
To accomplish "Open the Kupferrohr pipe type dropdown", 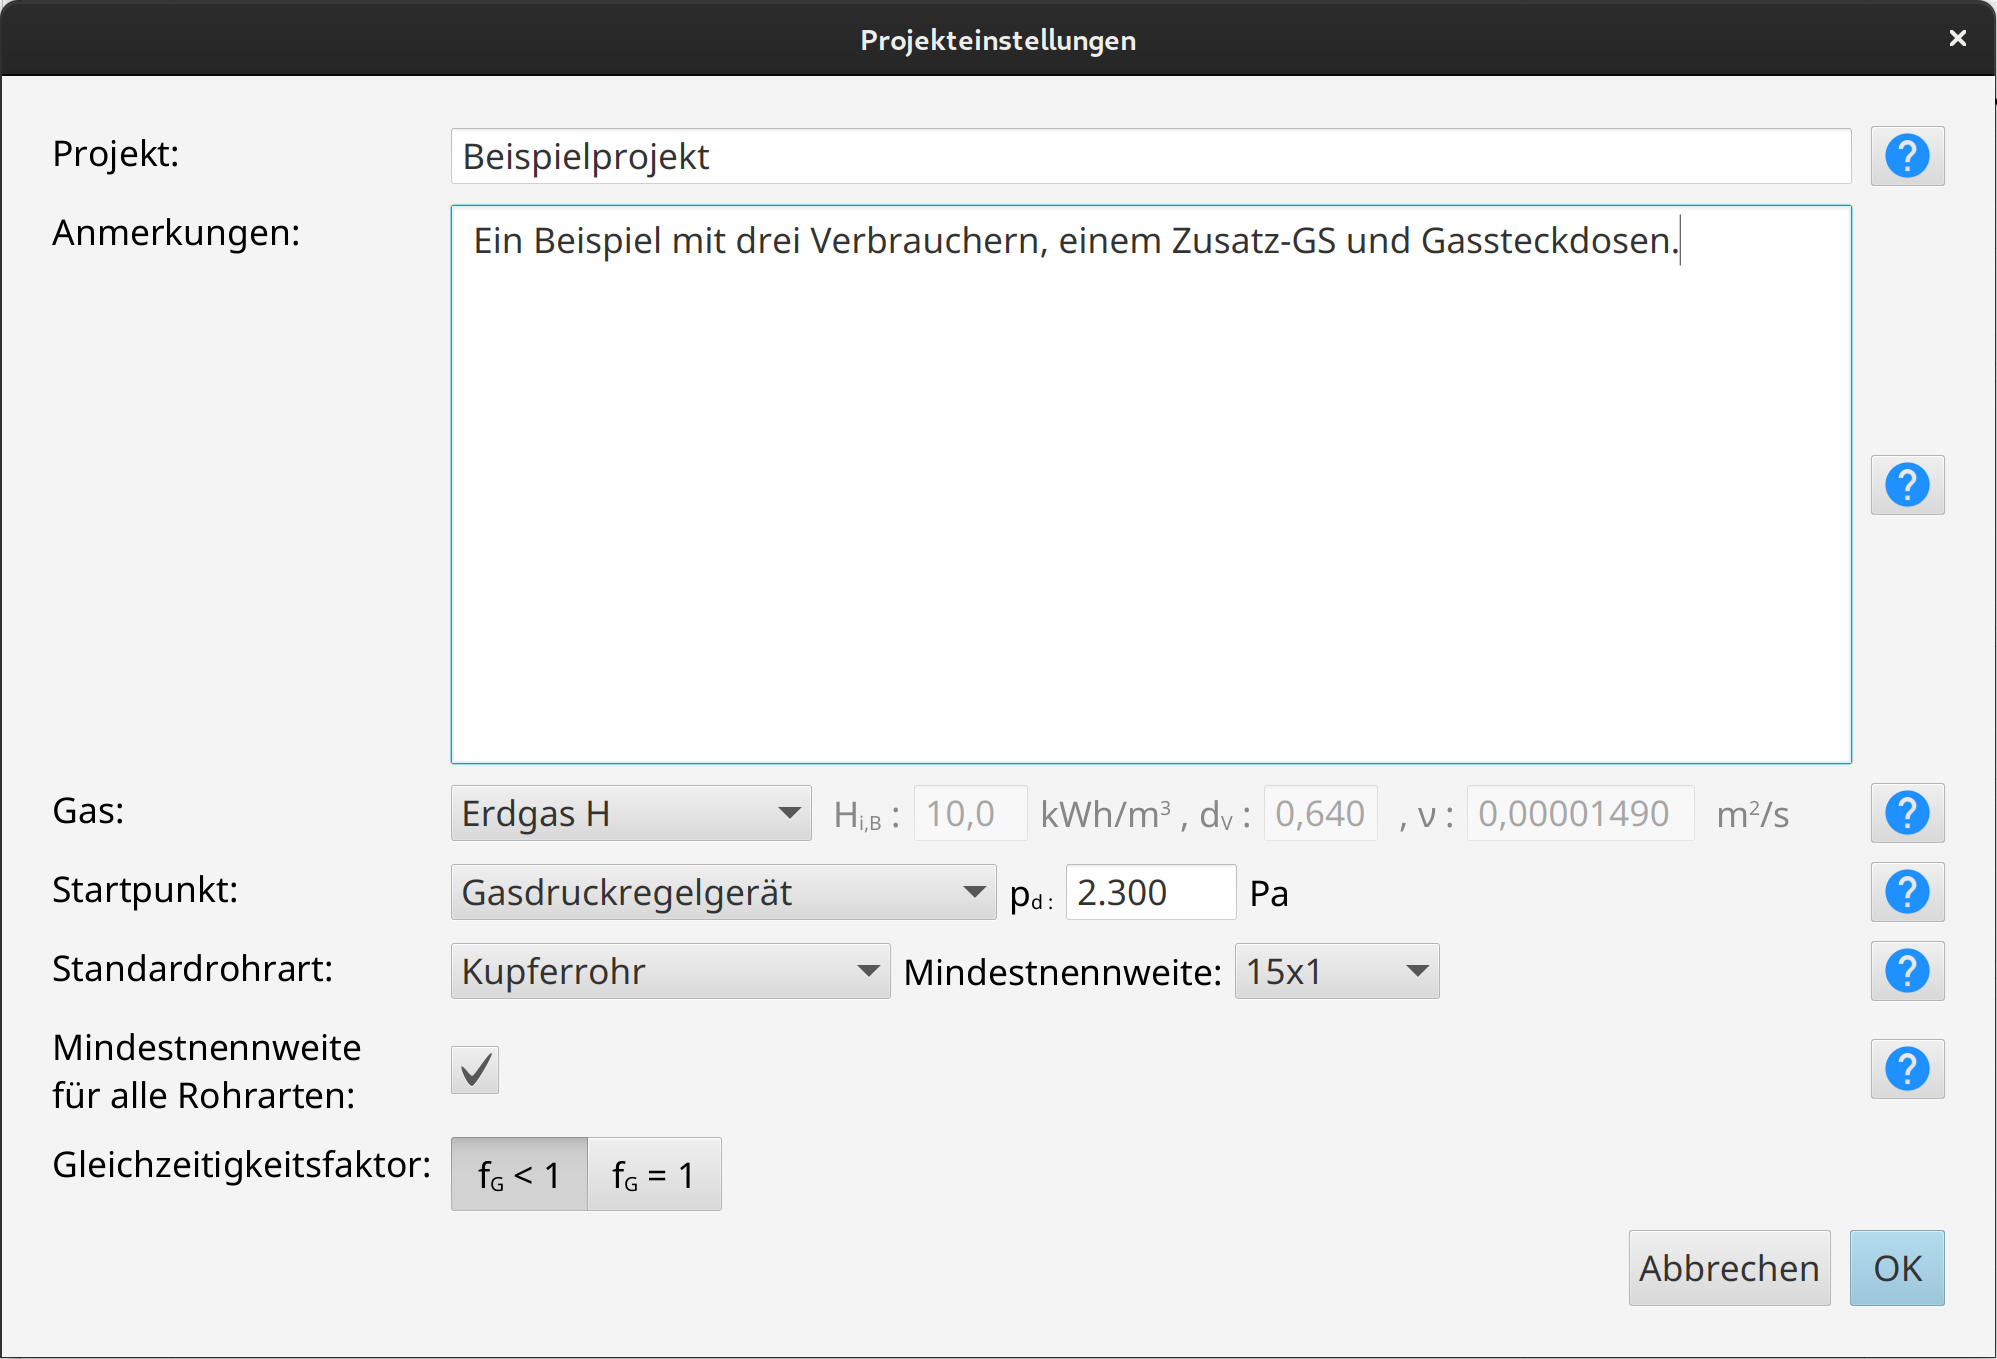I will (669, 971).
